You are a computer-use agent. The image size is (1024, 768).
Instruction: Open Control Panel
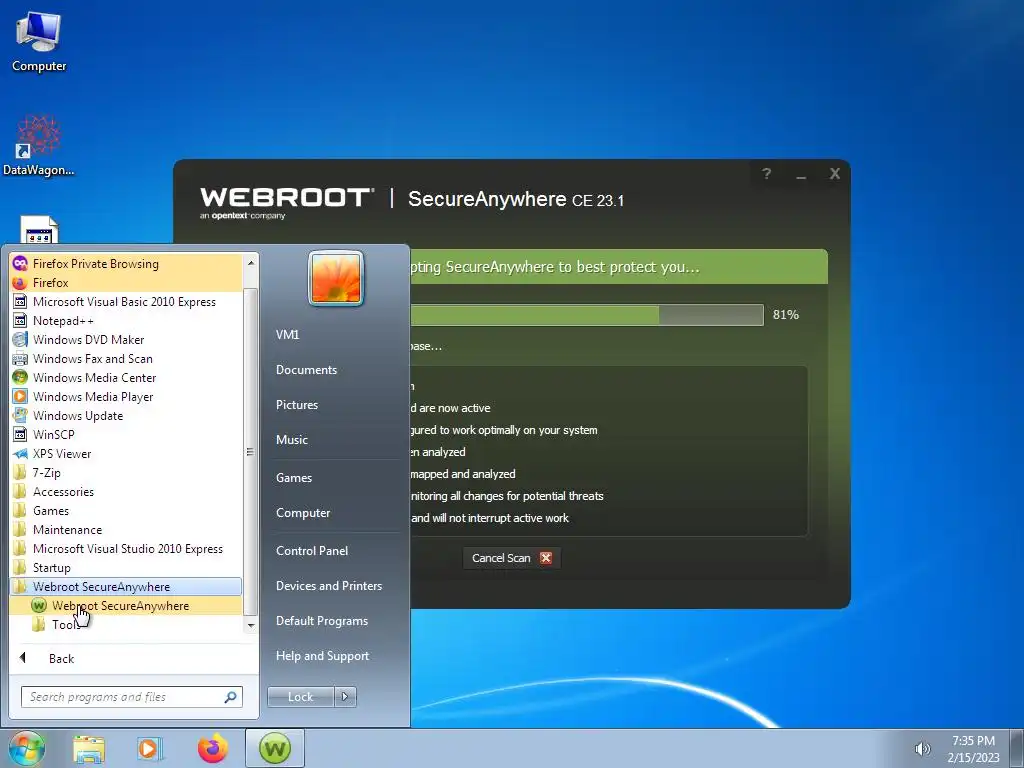point(312,551)
